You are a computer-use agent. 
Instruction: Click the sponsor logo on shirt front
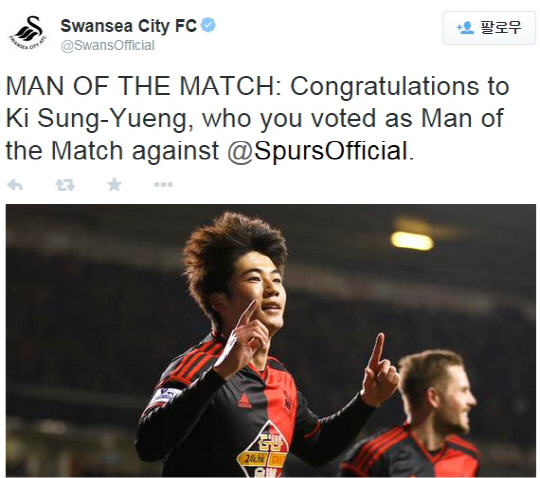tap(264, 452)
